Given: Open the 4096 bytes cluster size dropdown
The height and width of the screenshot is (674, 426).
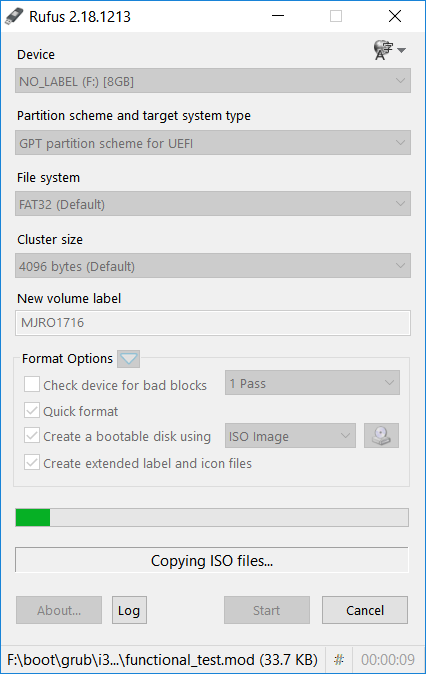Looking at the screenshot, I should [x=213, y=266].
